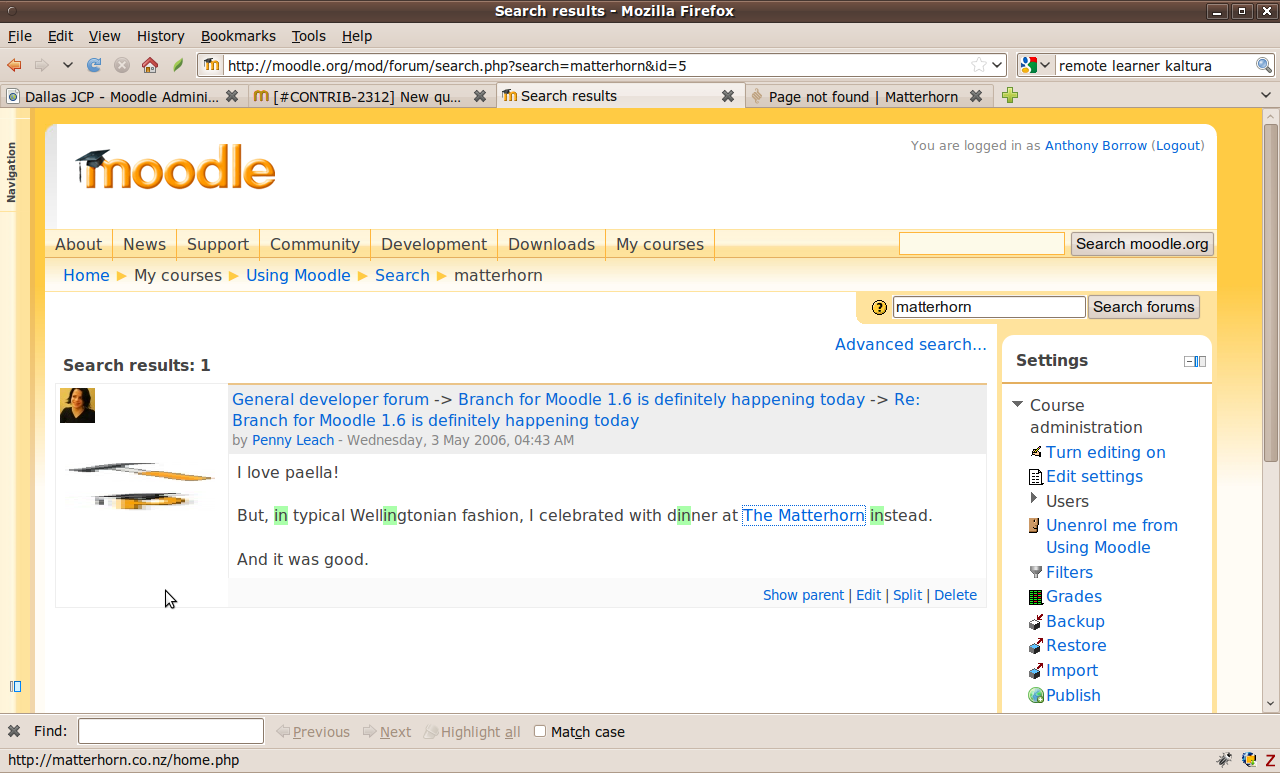Image resolution: width=1280 pixels, height=773 pixels.
Task: Click the moodle.org site search field
Action: click(982, 244)
